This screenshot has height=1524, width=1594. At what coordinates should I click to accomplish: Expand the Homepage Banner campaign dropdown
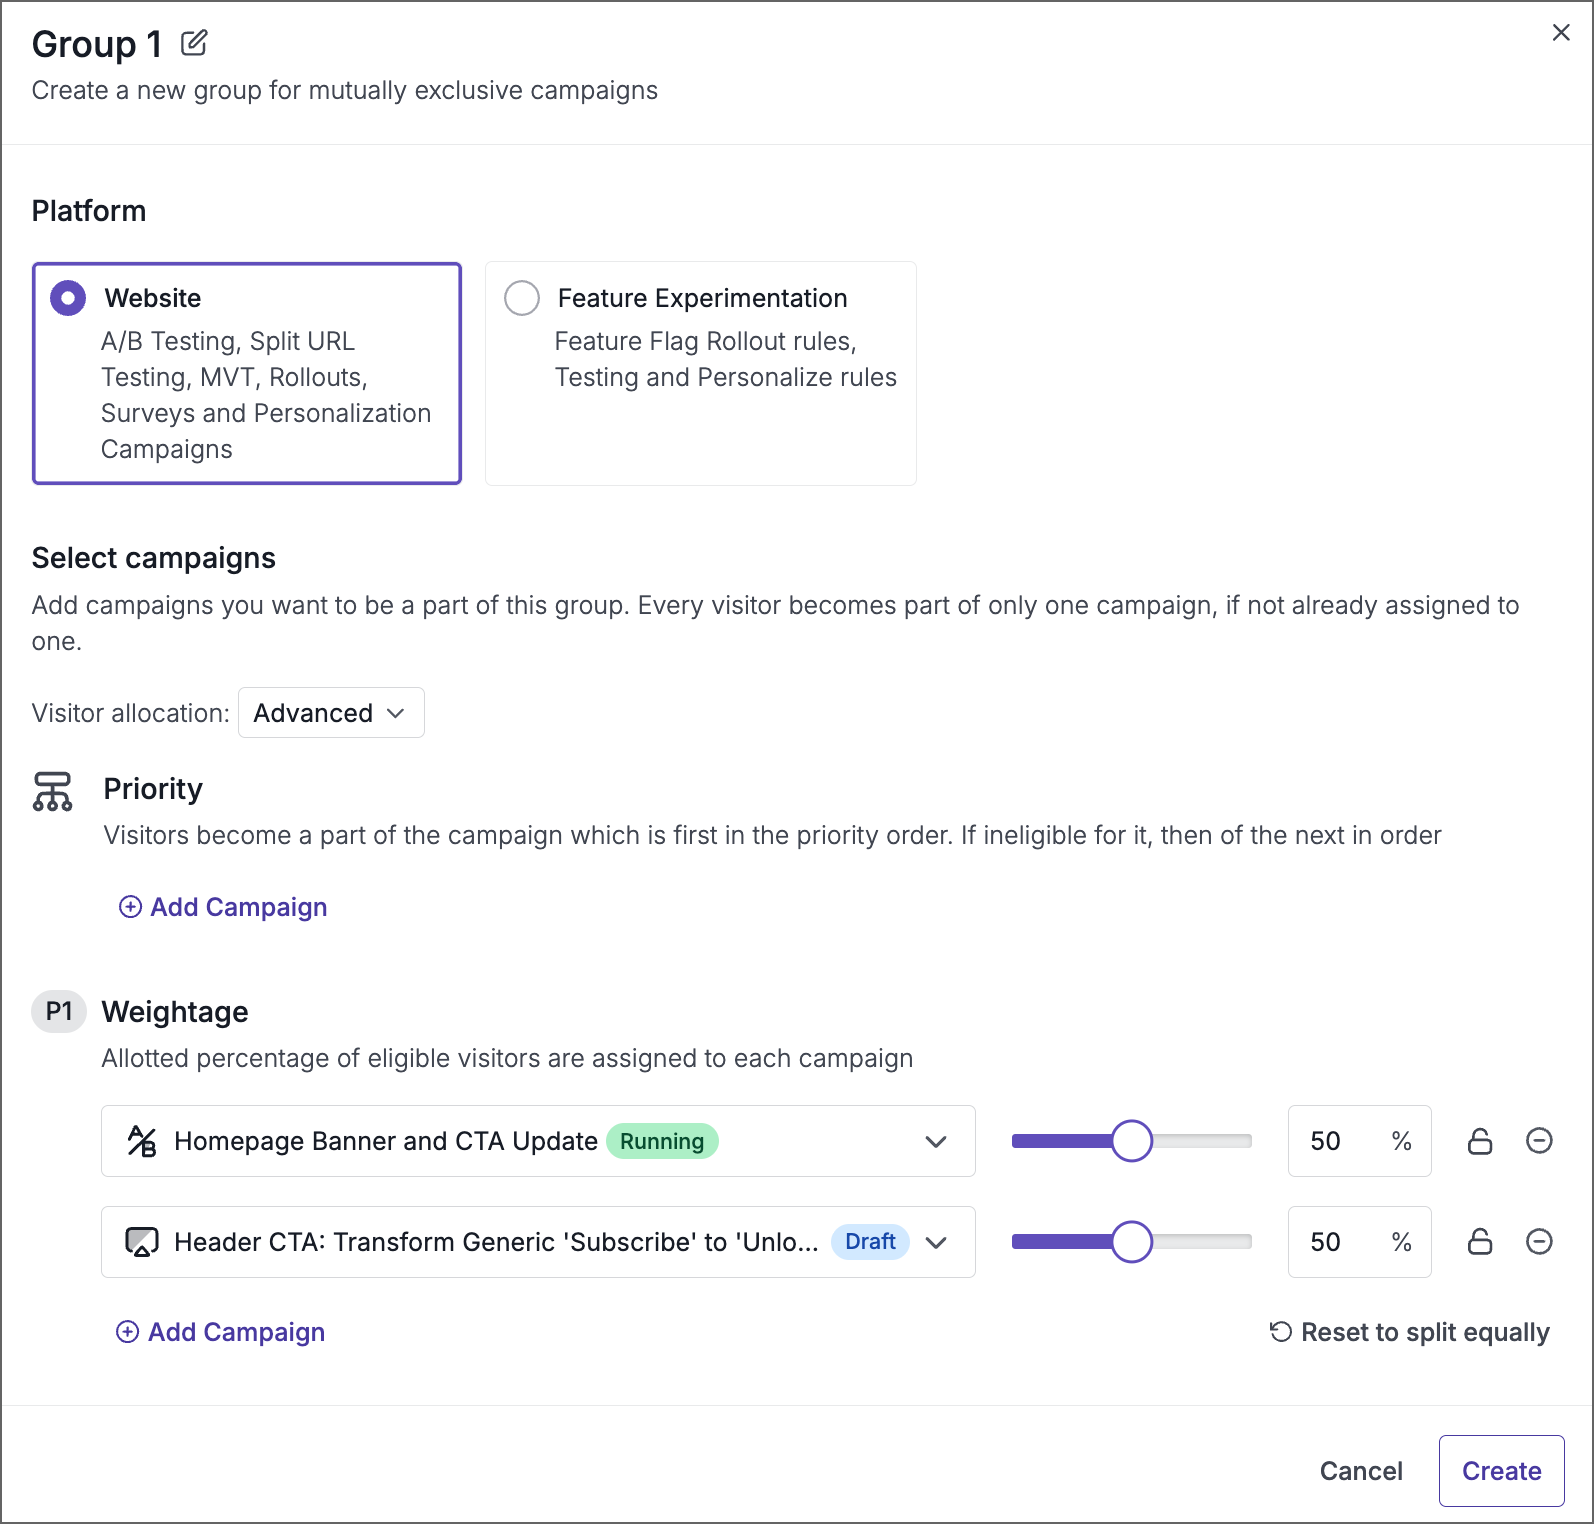pyautogui.click(x=936, y=1141)
